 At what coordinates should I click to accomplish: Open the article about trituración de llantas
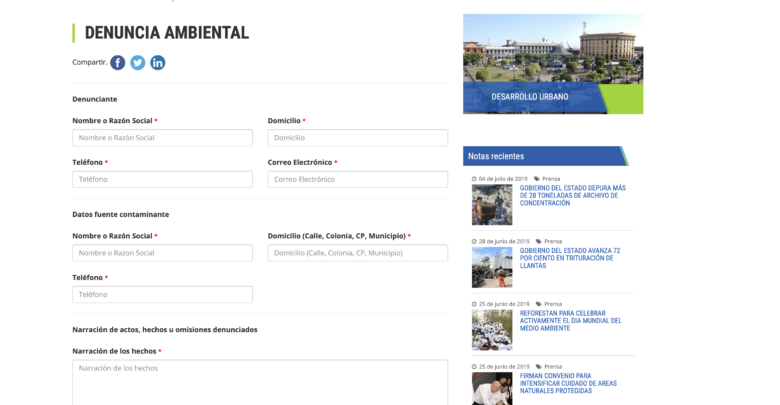click(x=570, y=258)
